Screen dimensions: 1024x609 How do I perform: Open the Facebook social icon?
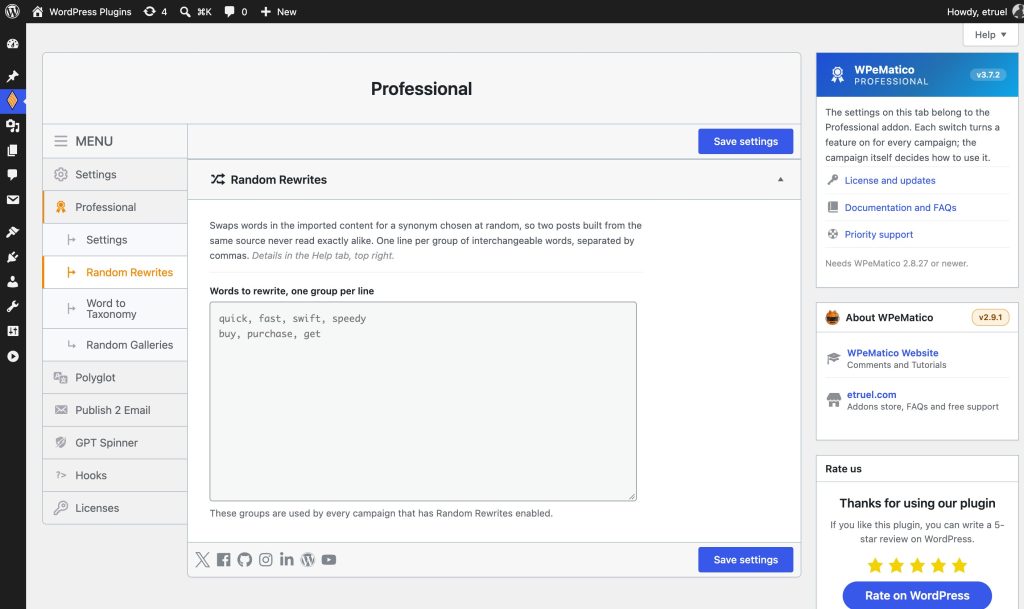(223, 559)
